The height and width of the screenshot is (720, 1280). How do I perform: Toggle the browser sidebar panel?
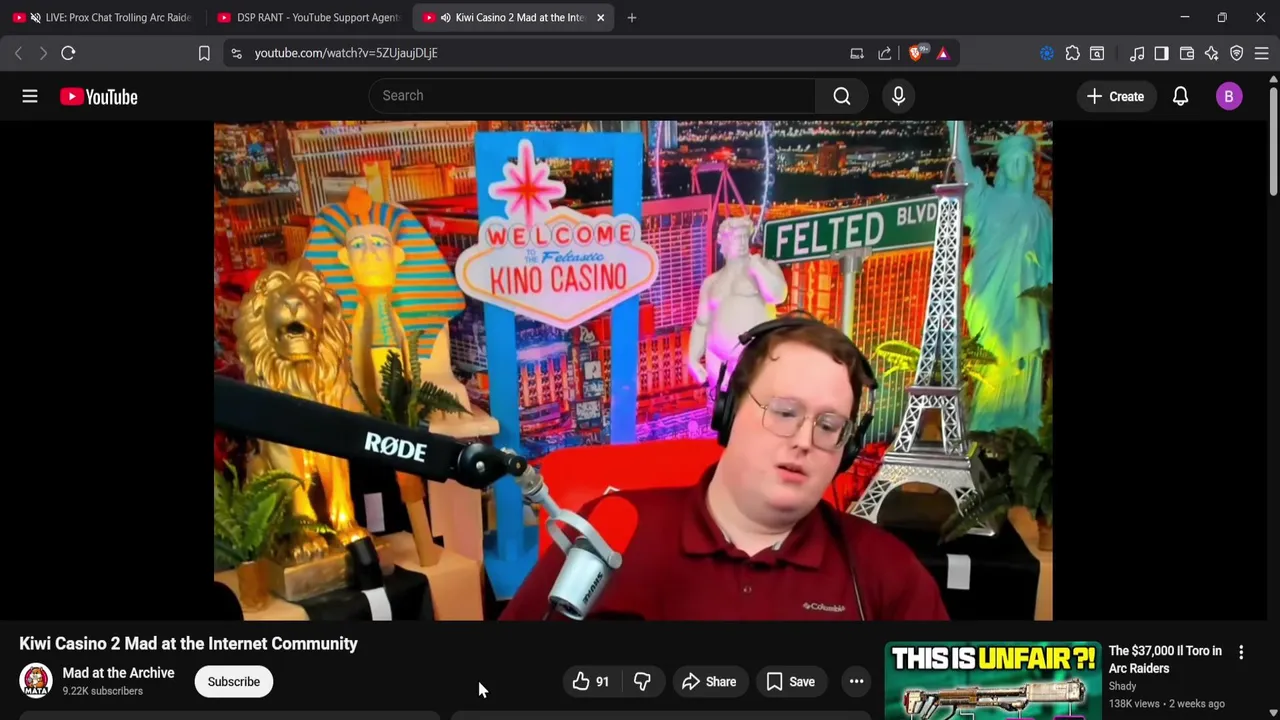coord(1161,53)
